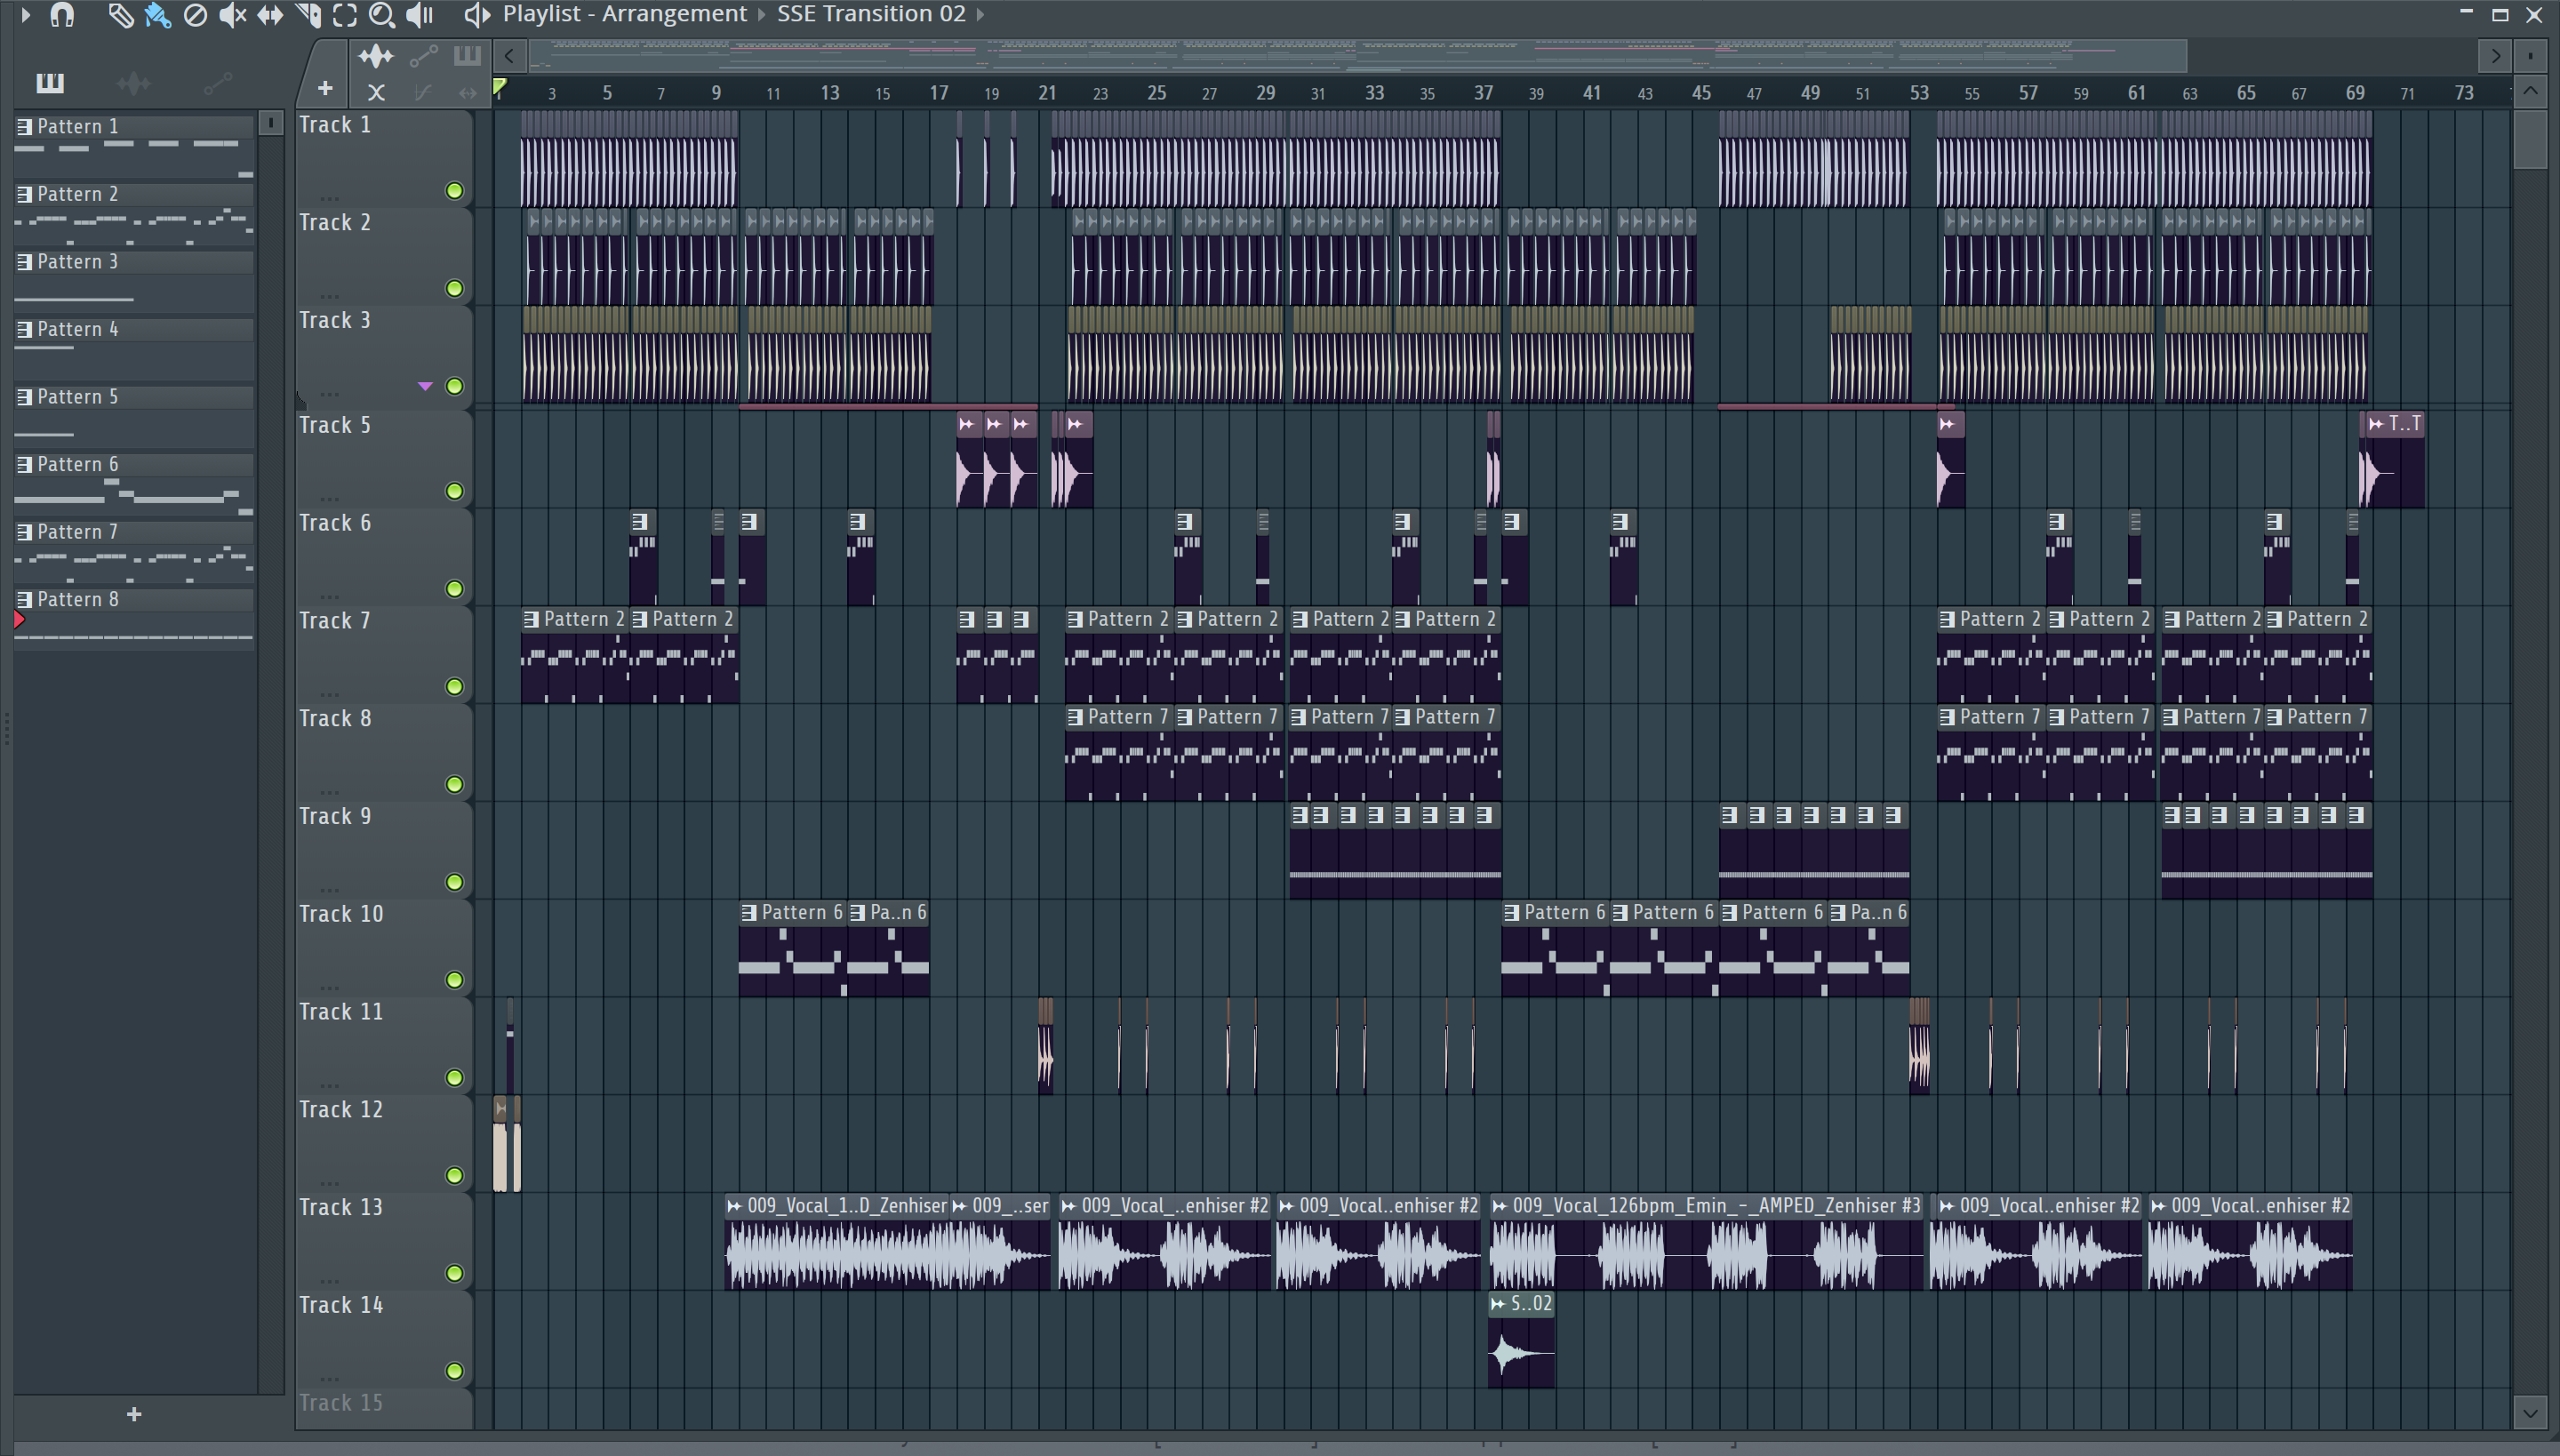Enable the pattern clip focus icon
Image resolution: width=2560 pixels, height=1456 pixels.
(467, 56)
